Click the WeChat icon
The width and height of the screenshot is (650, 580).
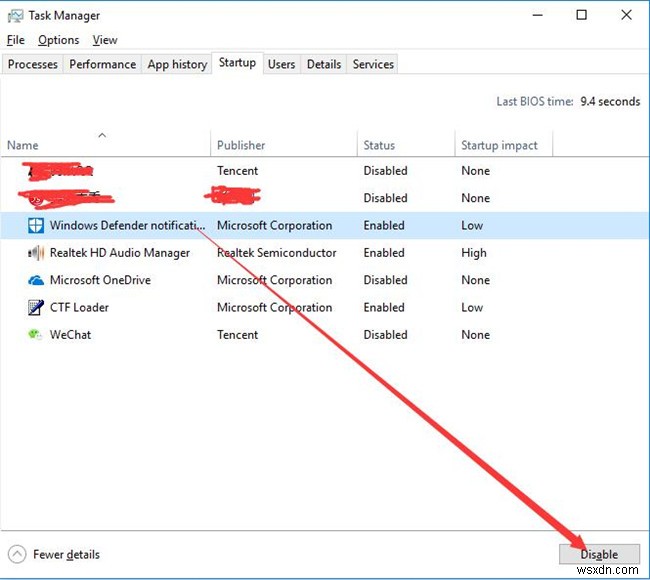35,335
